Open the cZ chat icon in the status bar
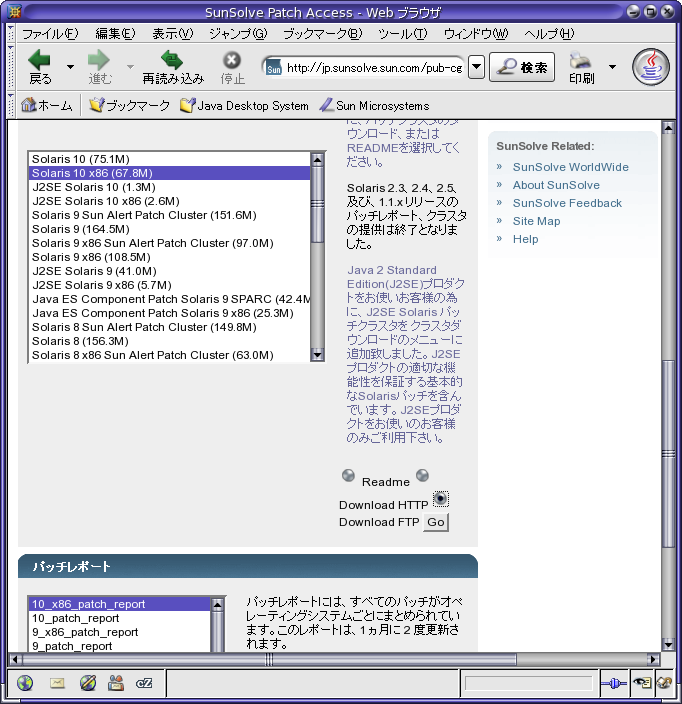 coord(144,683)
